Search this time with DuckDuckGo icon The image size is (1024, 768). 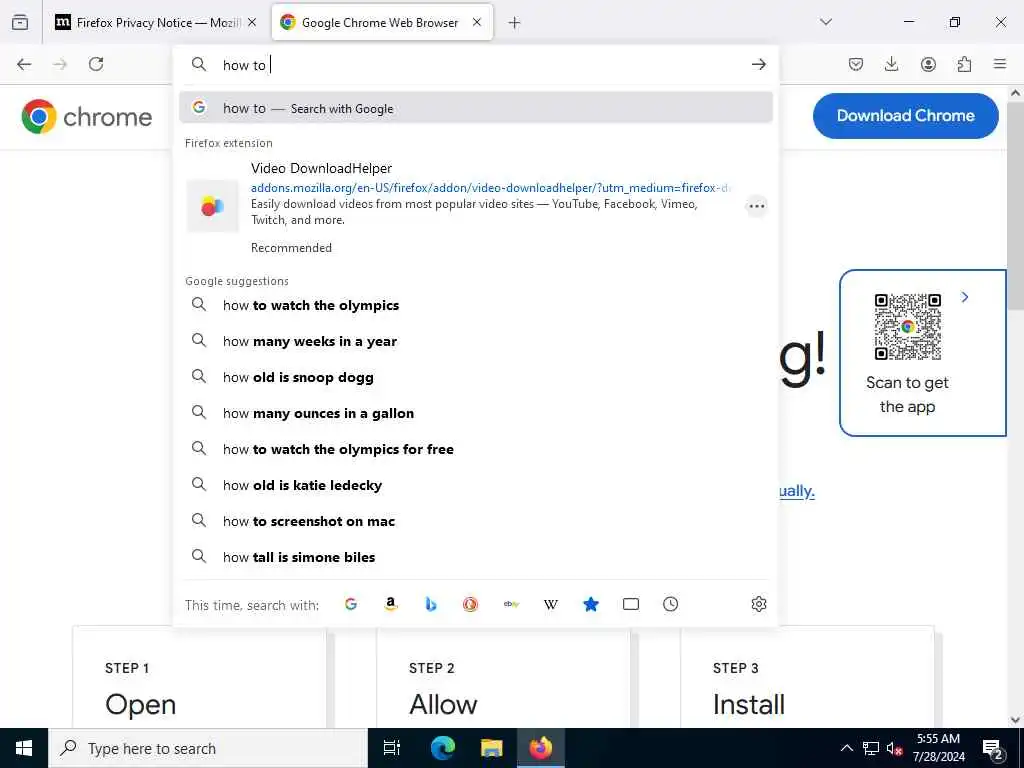[470, 604]
